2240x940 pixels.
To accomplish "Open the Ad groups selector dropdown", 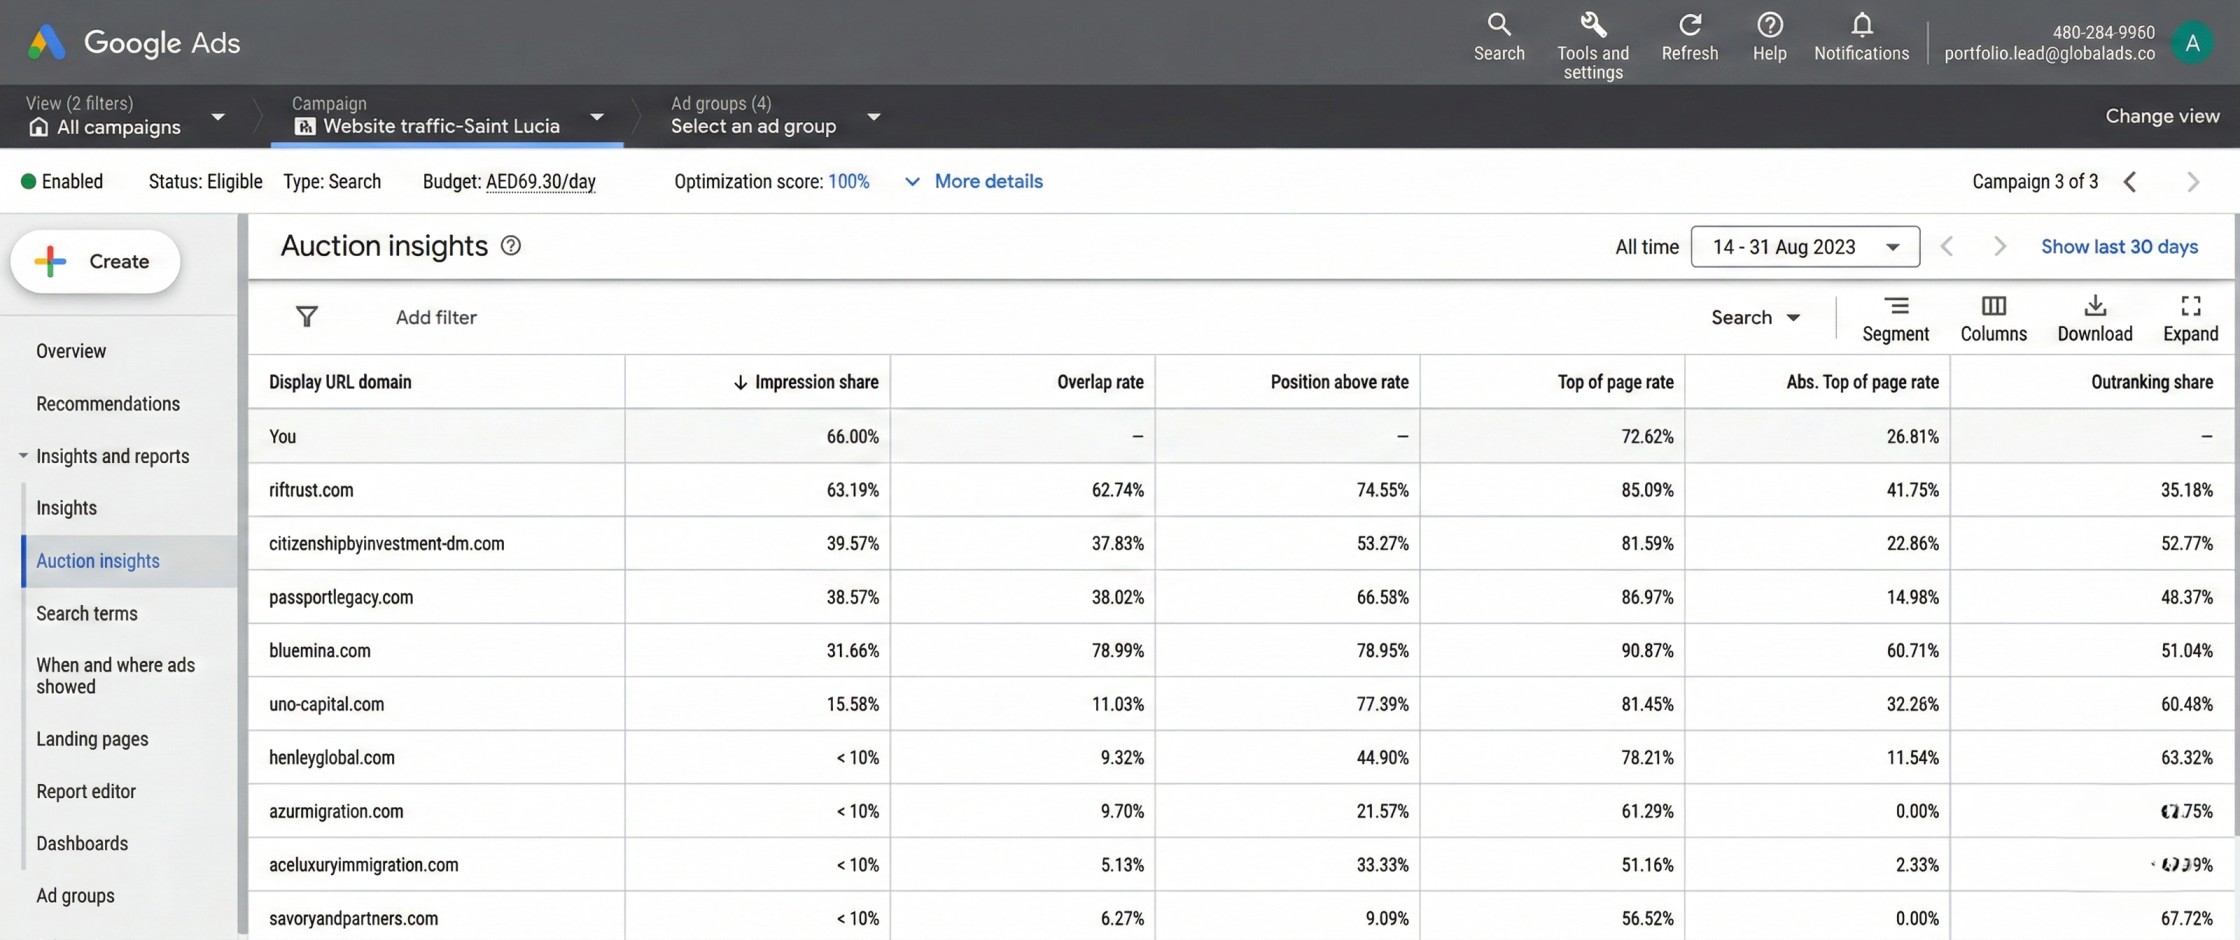I will coord(873,117).
